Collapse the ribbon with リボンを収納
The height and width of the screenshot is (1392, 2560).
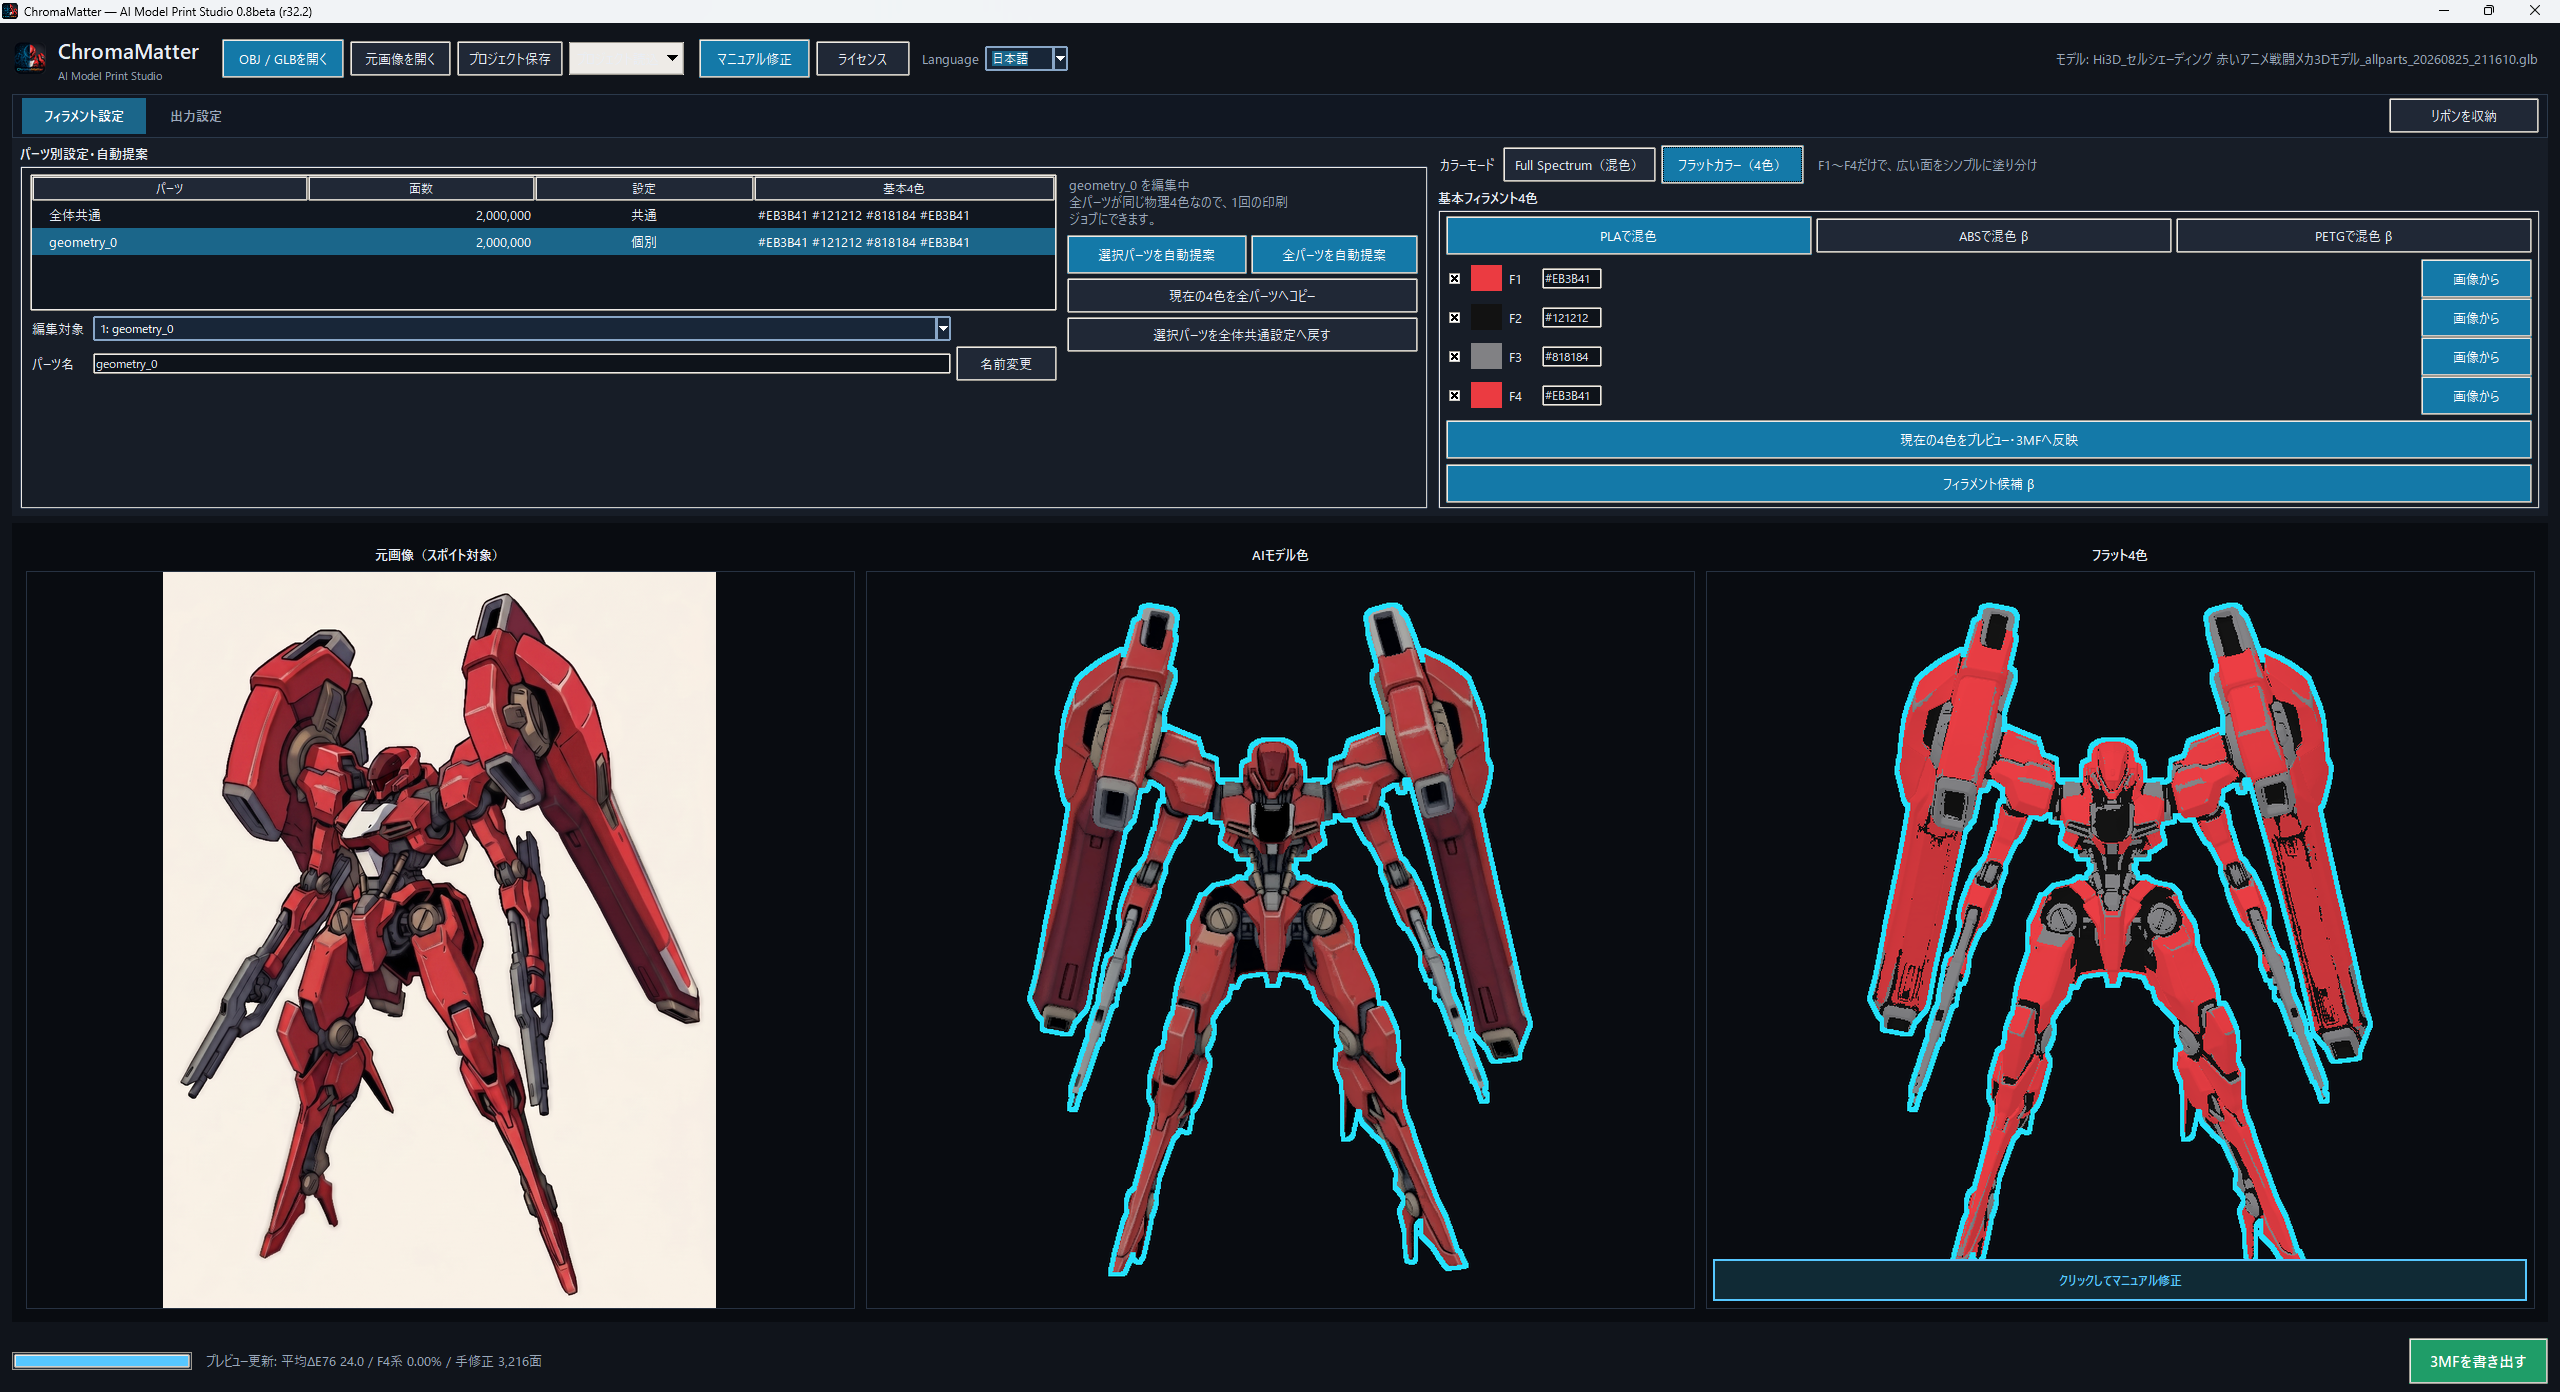point(2464,116)
